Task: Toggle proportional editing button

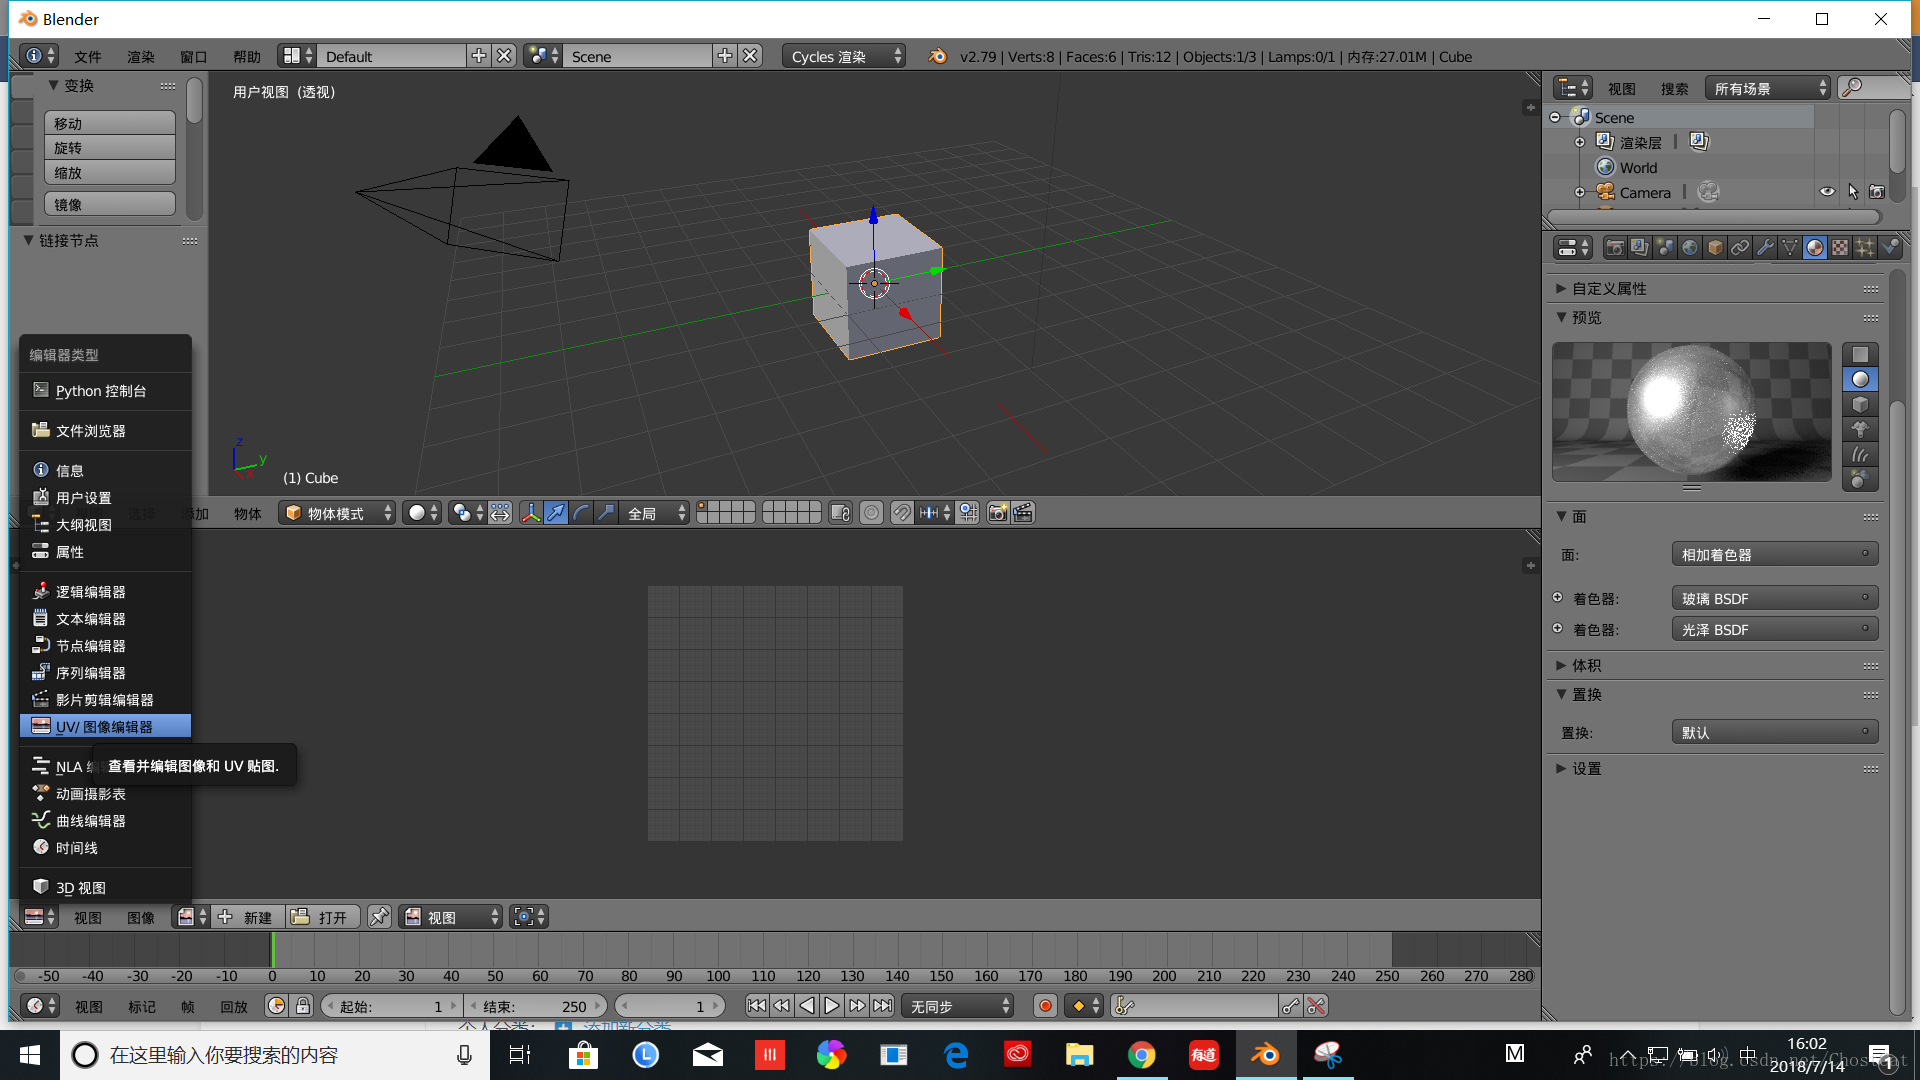Action: click(x=872, y=513)
